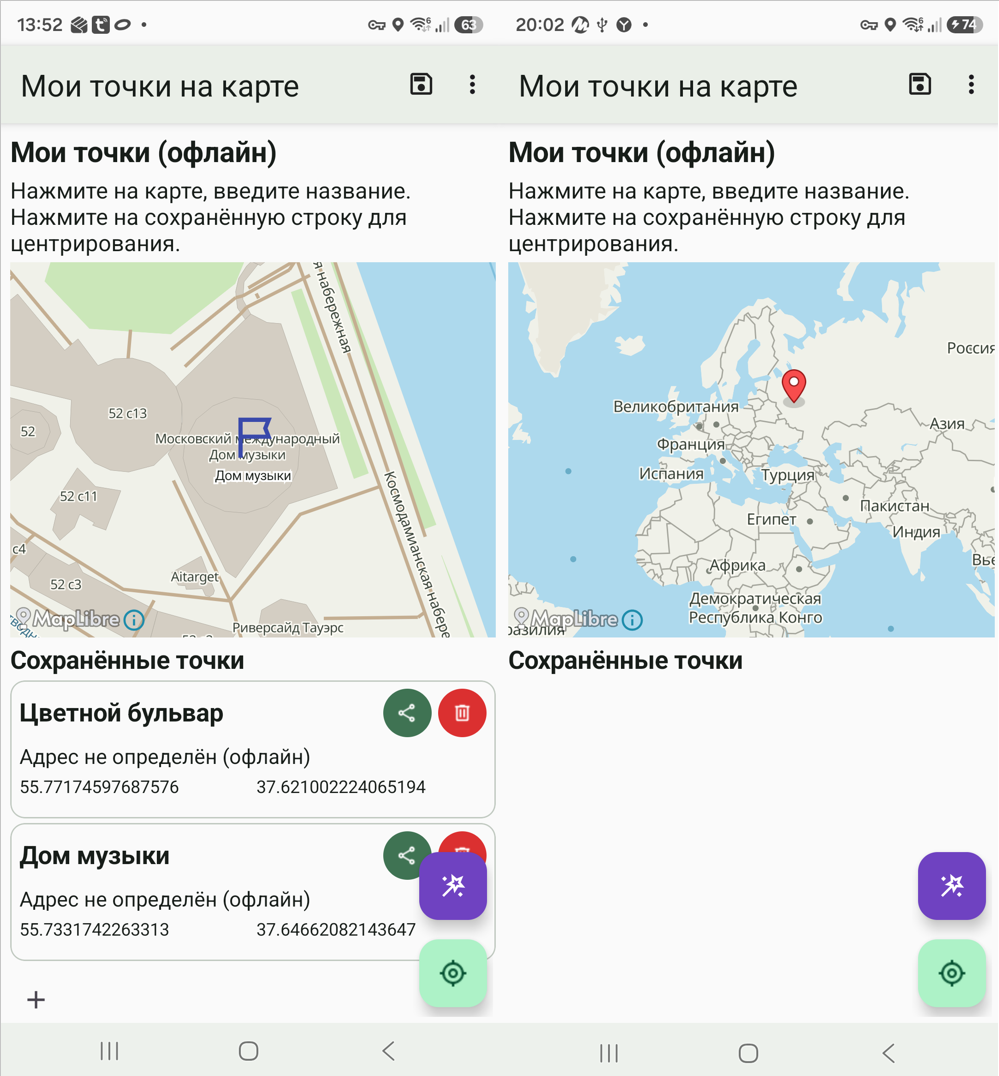Open MapLibre info icon on right map
The image size is (999, 1076).
click(632, 620)
